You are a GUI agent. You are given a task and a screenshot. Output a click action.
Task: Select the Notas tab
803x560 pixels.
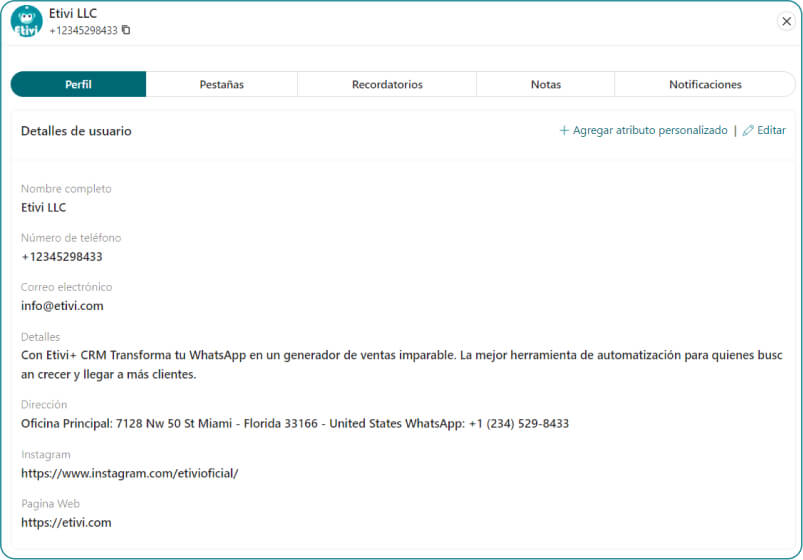click(545, 85)
